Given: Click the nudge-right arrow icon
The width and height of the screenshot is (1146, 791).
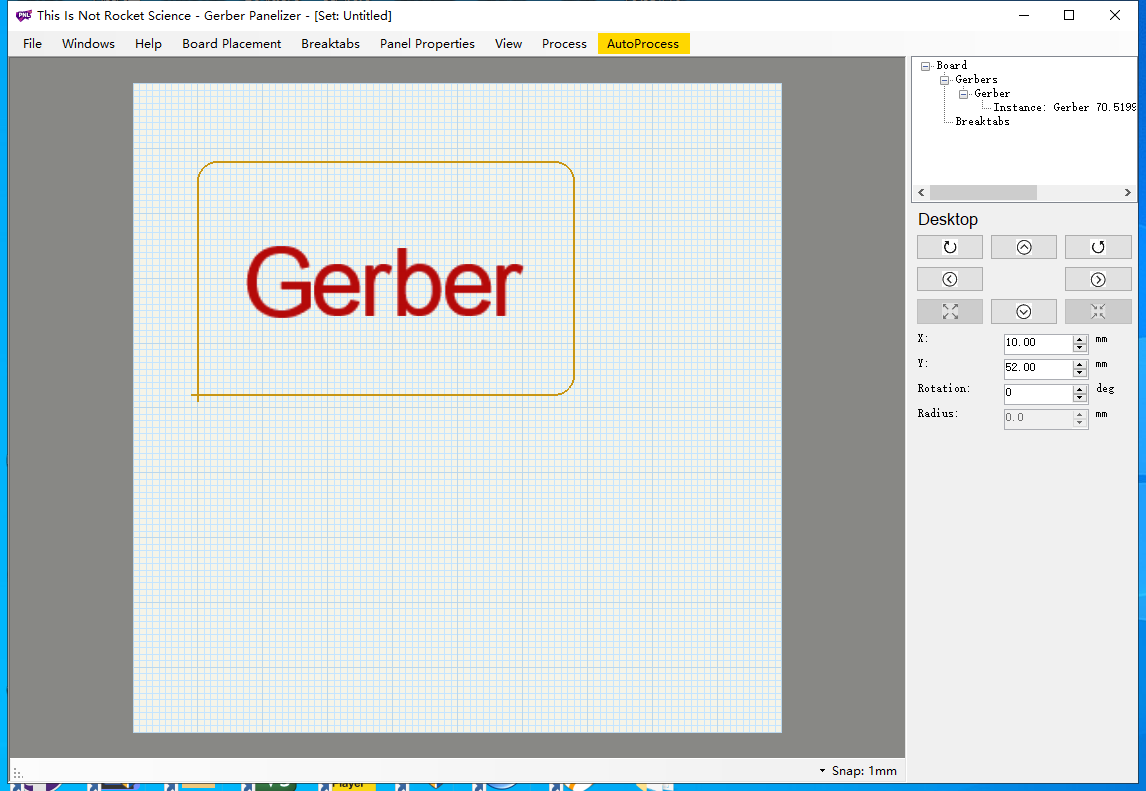Looking at the screenshot, I should [1098, 279].
